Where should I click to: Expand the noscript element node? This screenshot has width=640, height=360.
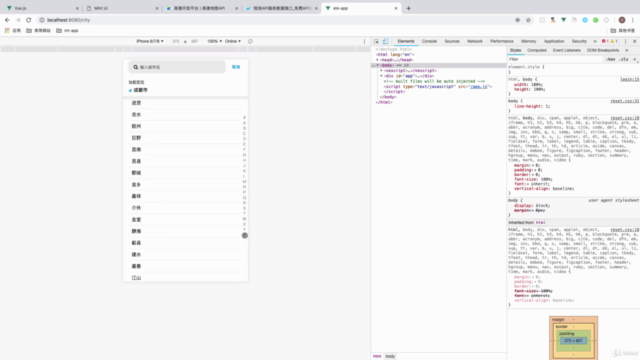pos(381,71)
